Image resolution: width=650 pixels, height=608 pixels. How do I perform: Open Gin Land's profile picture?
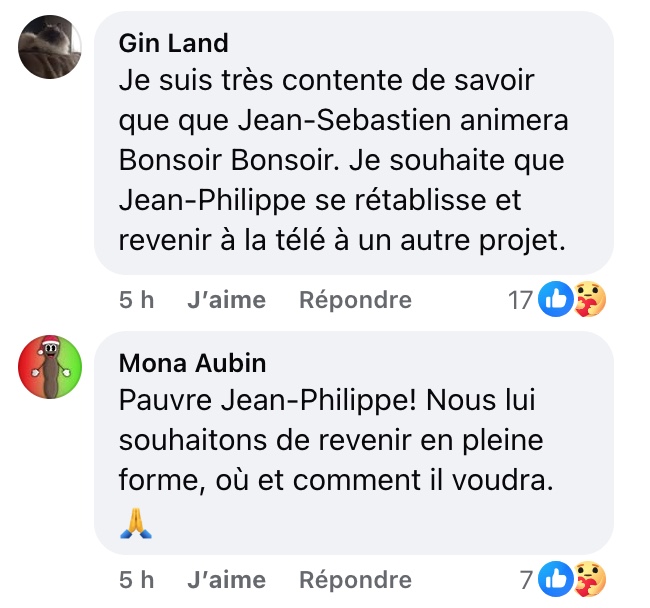click(x=51, y=47)
